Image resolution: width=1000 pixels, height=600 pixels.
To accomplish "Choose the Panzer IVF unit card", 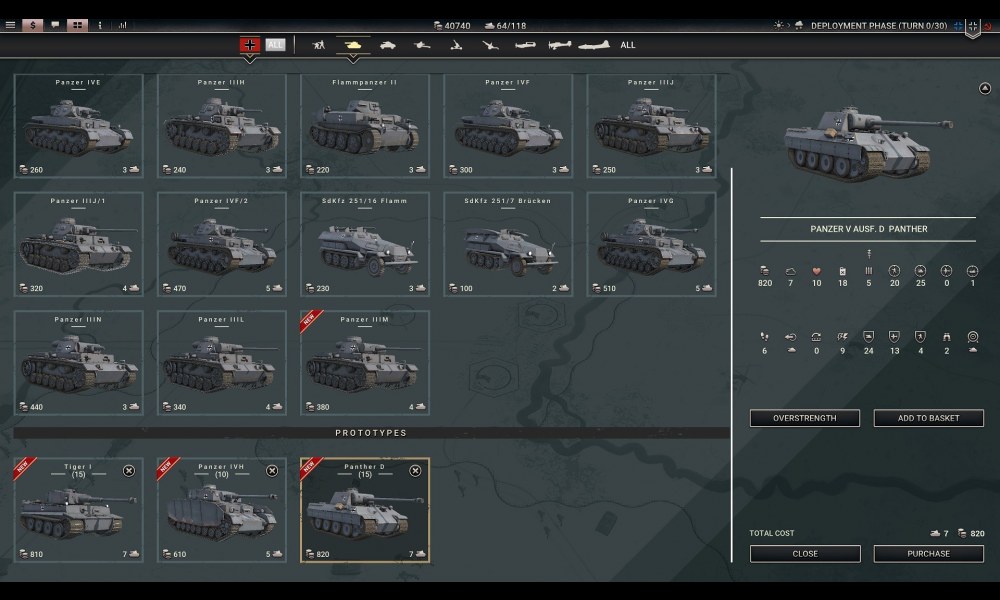I will pos(508,126).
